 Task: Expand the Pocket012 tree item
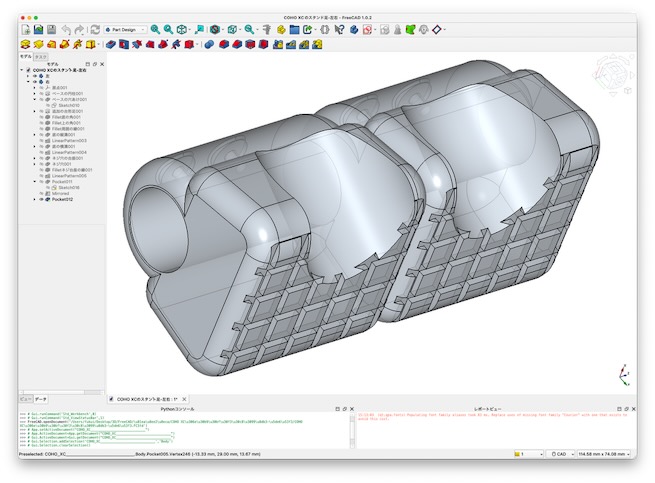pos(34,199)
